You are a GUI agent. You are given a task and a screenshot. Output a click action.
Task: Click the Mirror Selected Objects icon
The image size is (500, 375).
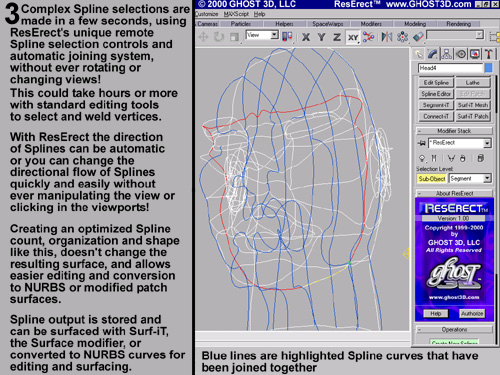387,36
